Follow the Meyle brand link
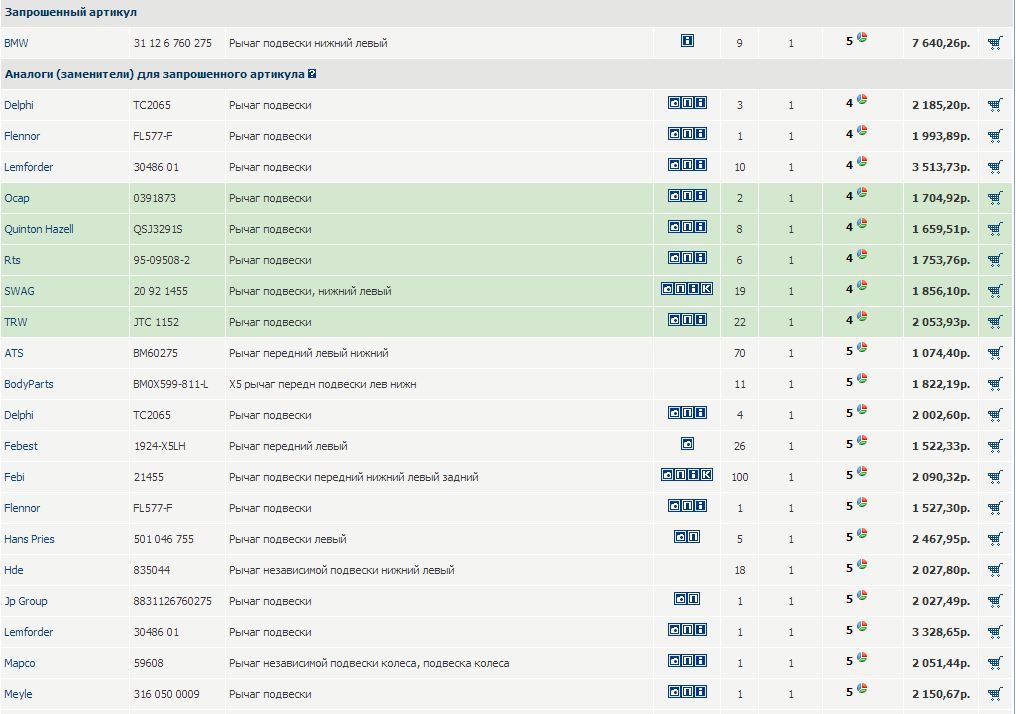 tap(18, 694)
